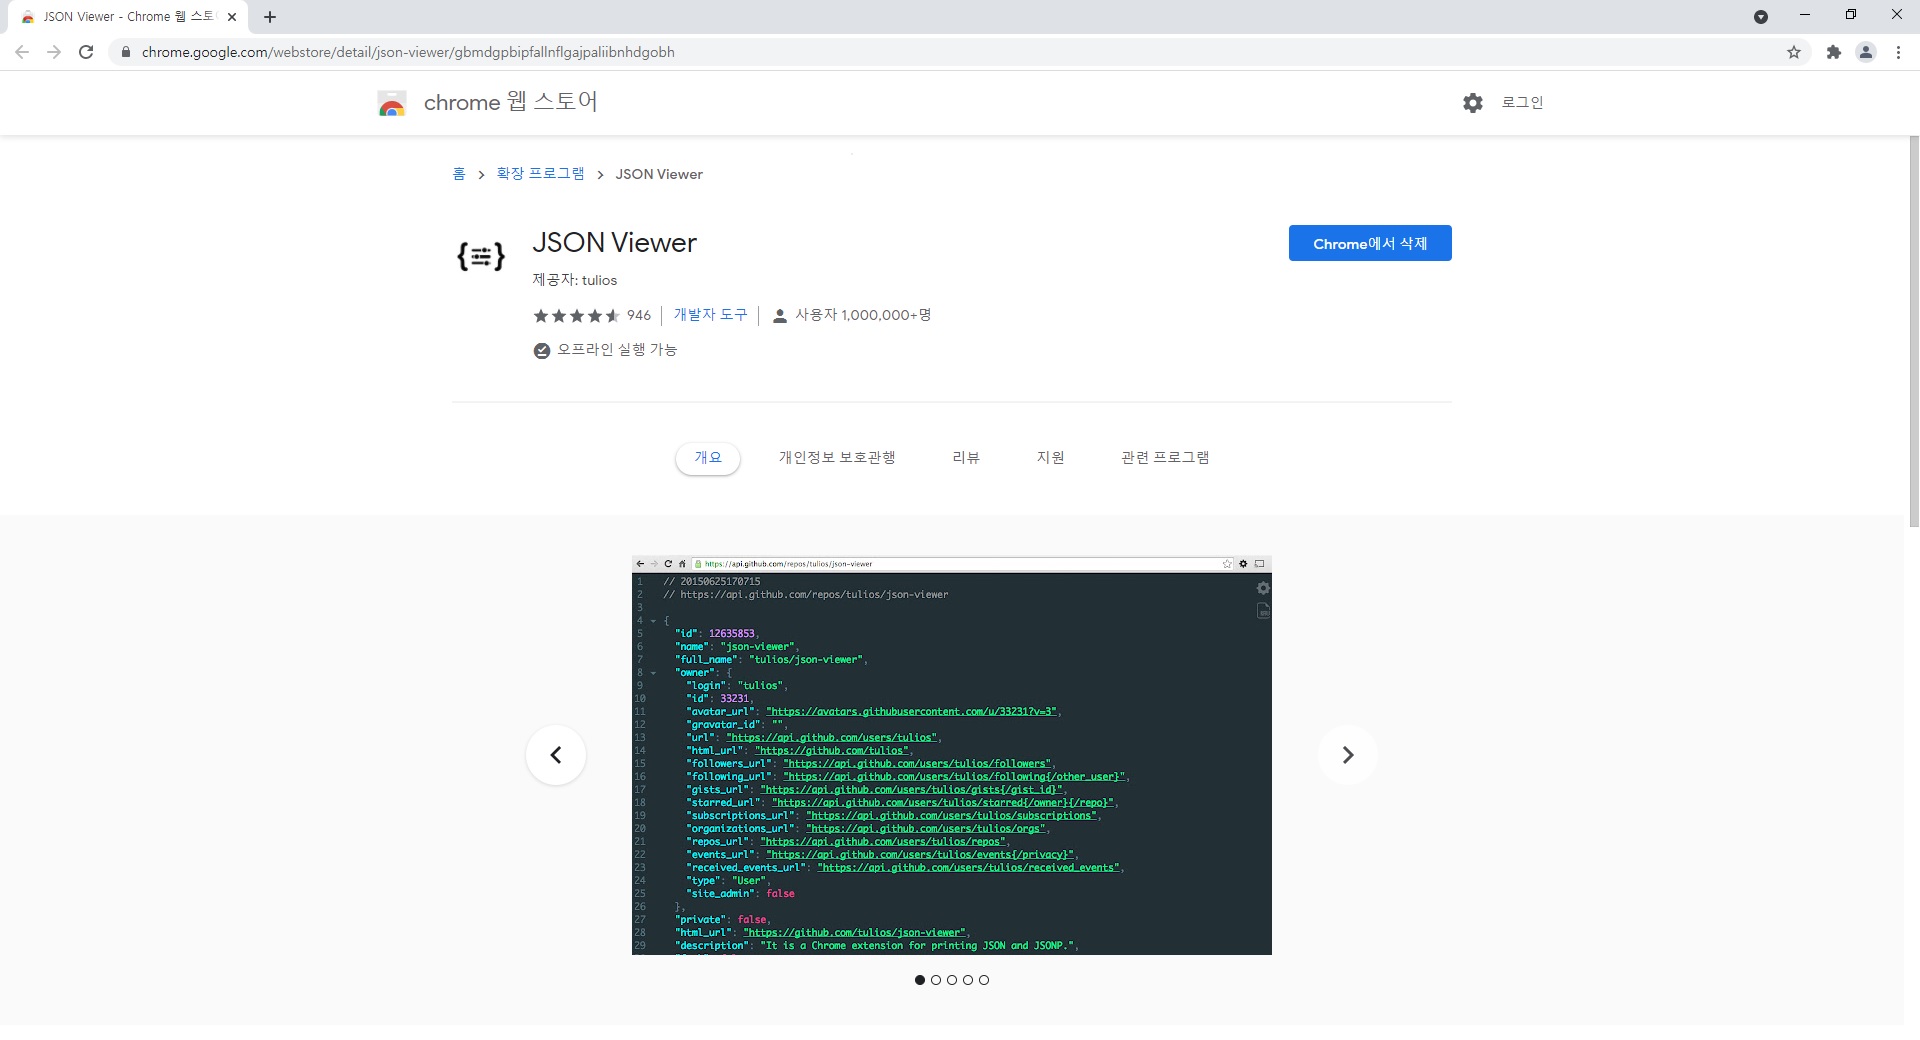1920x1040 pixels.
Task: Click the user count person icon
Action: [x=780, y=316]
